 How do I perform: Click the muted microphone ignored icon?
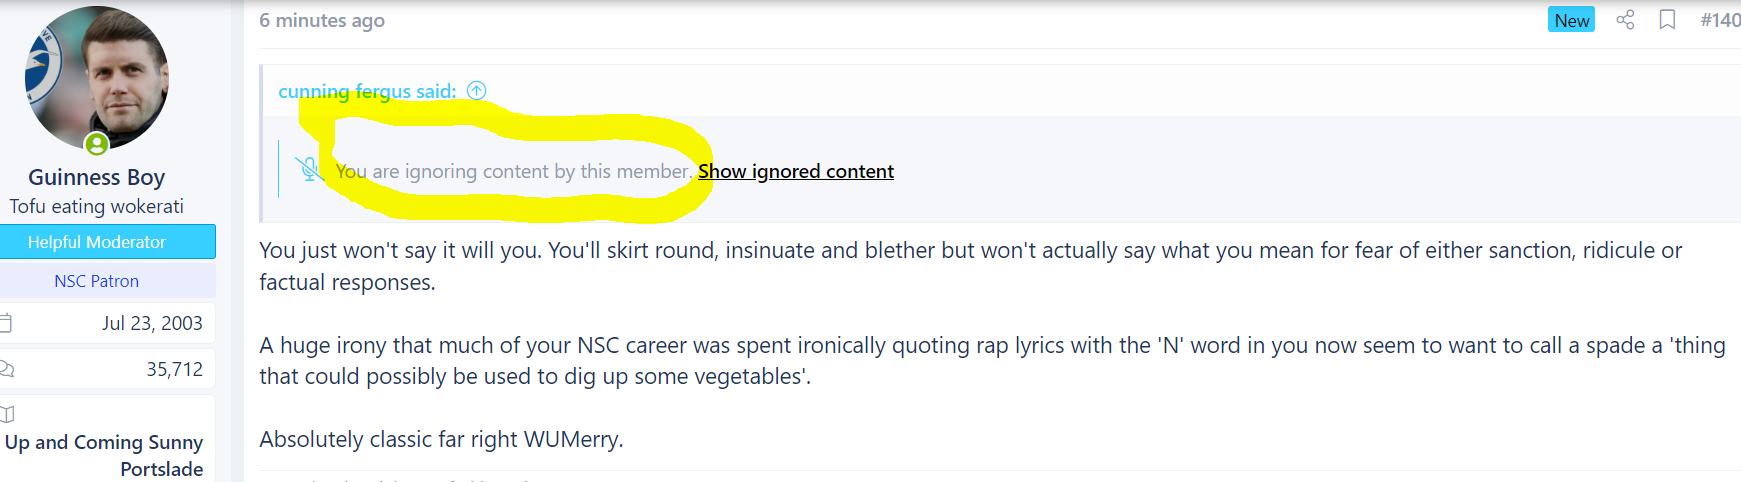tap(310, 170)
